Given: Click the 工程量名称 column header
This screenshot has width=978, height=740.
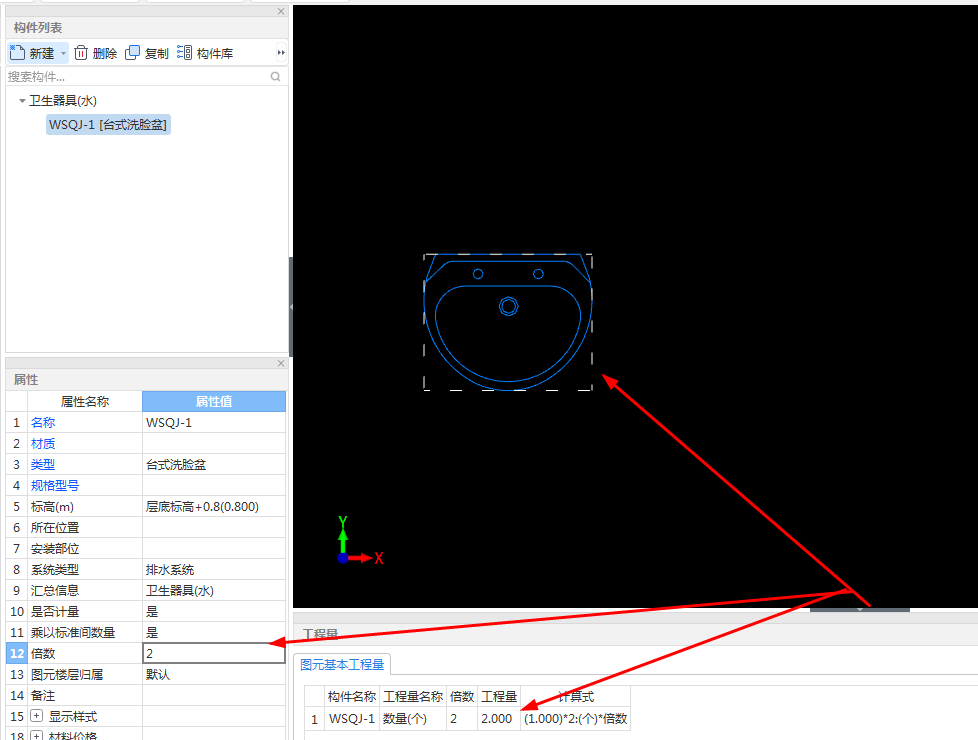Looking at the screenshot, I should click(x=412, y=696).
